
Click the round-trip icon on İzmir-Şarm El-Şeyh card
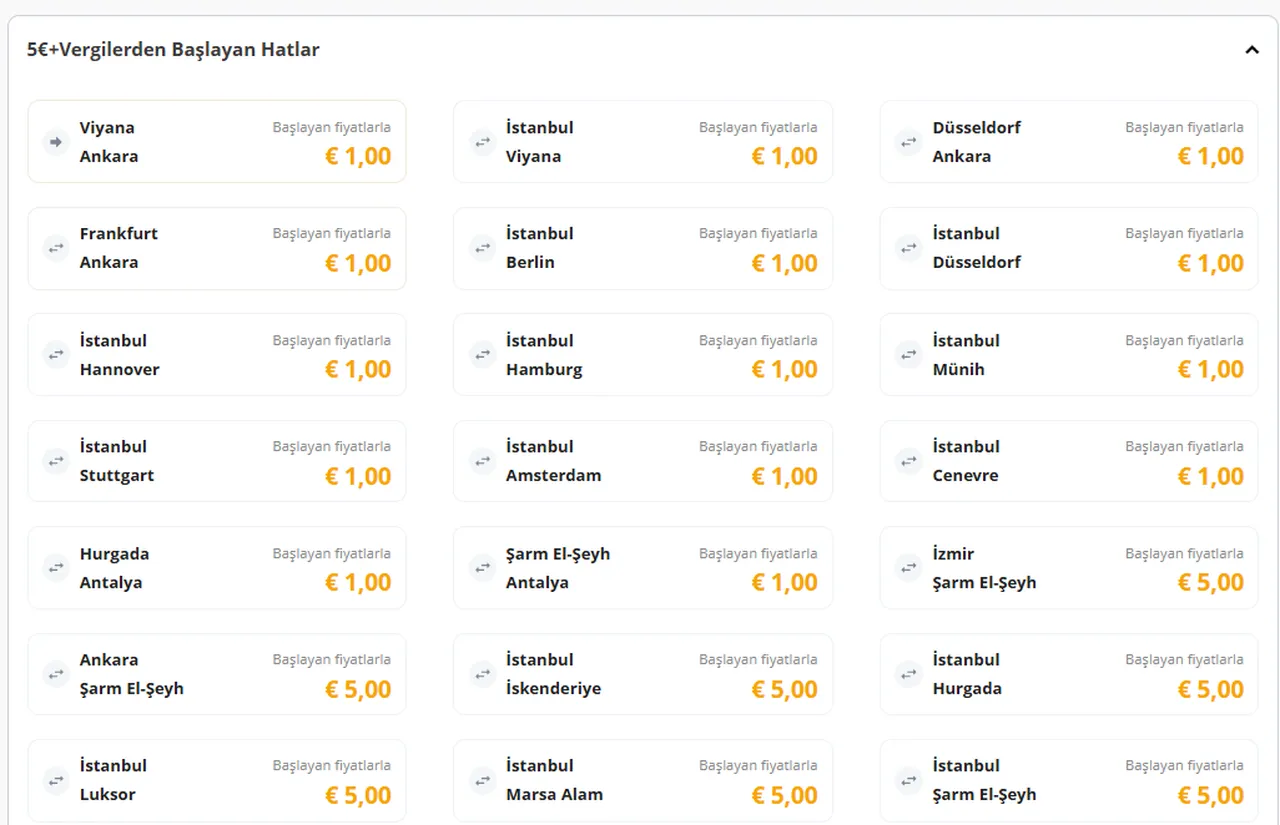pyautogui.click(x=908, y=567)
